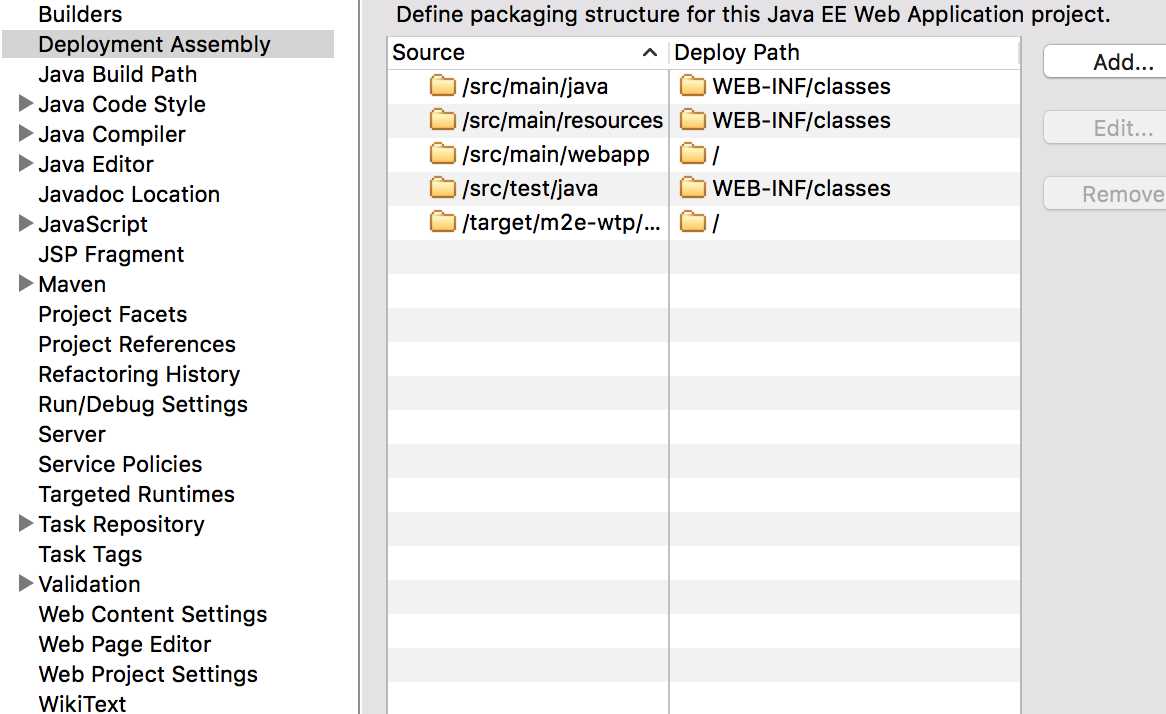This screenshot has width=1166, height=714.
Task: Click folder icon beside /src/main/java source
Action: 442,86
